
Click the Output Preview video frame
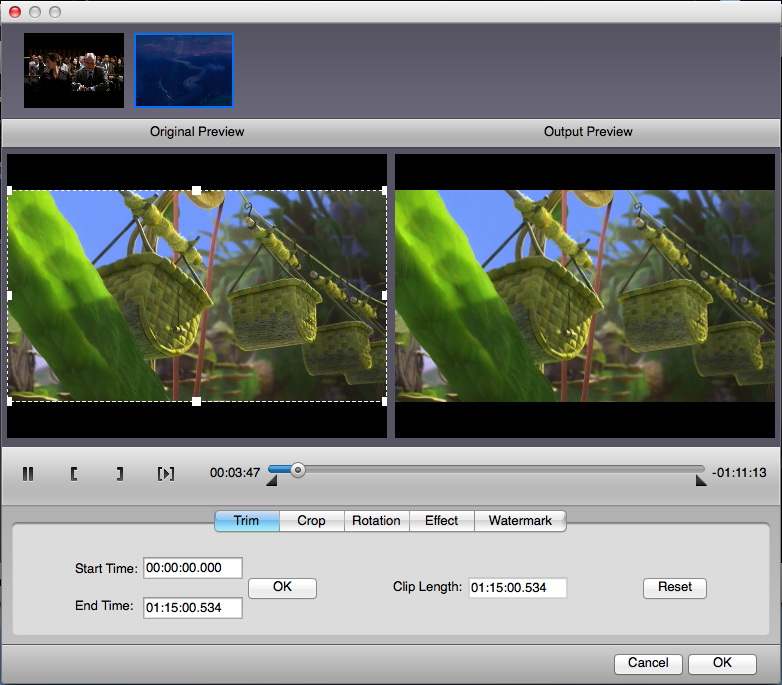[x=585, y=296]
